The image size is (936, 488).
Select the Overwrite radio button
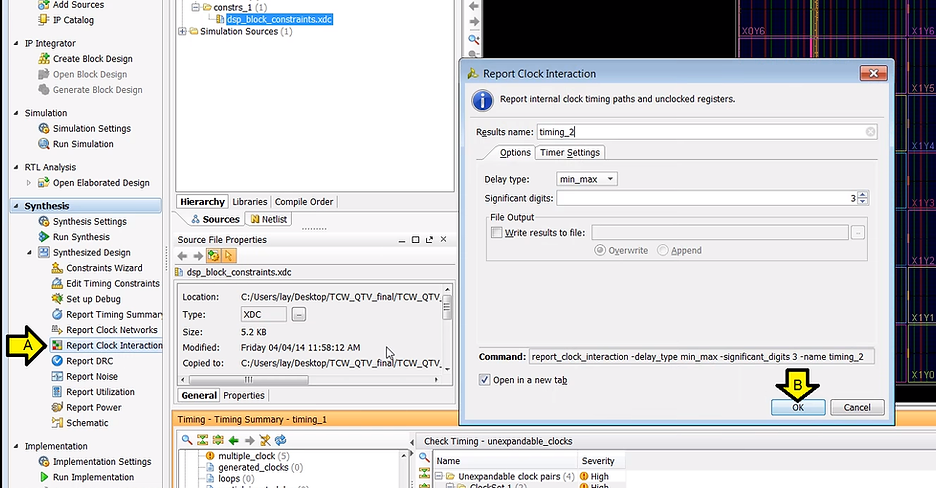[600, 251]
